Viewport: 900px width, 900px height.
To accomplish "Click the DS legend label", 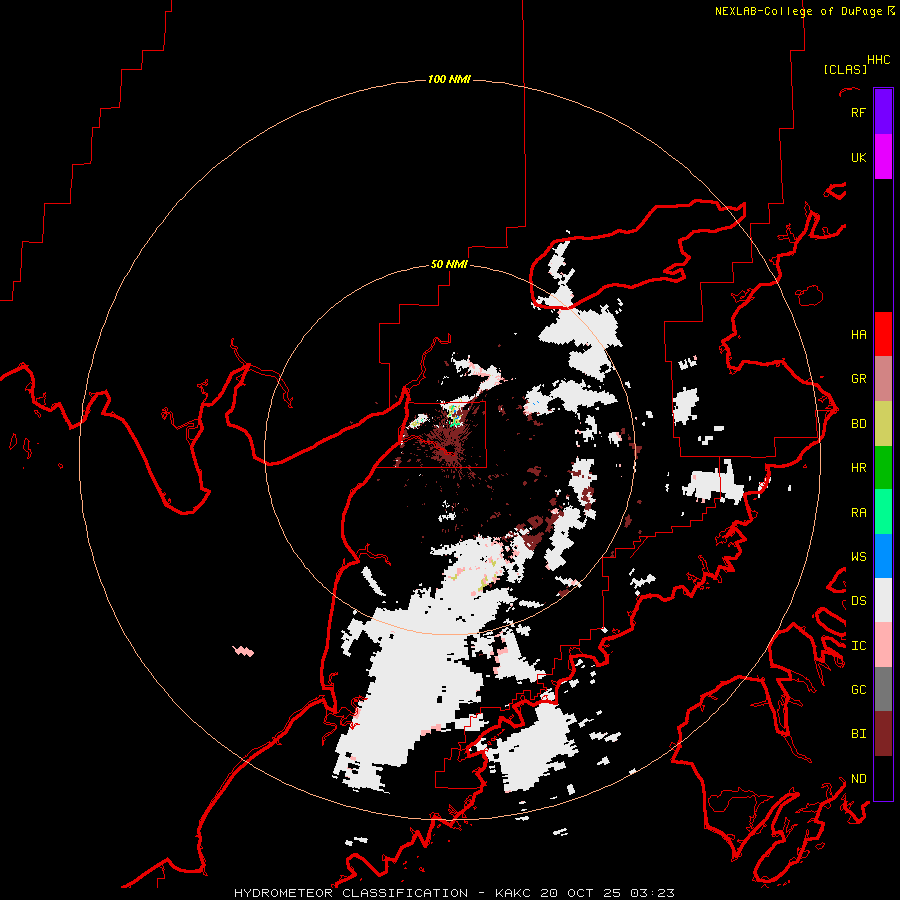I will pyautogui.click(x=858, y=600).
